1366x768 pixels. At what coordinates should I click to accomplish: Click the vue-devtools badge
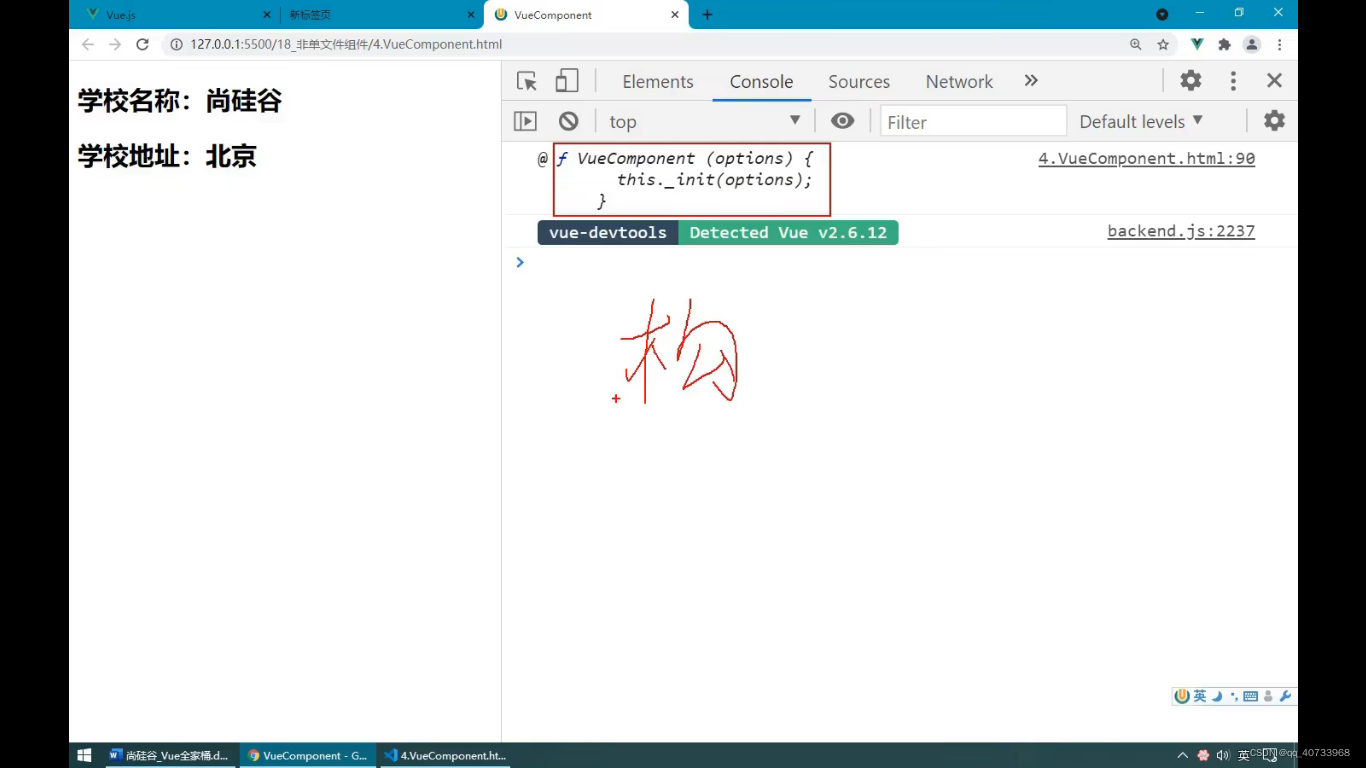(x=608, y=232)
